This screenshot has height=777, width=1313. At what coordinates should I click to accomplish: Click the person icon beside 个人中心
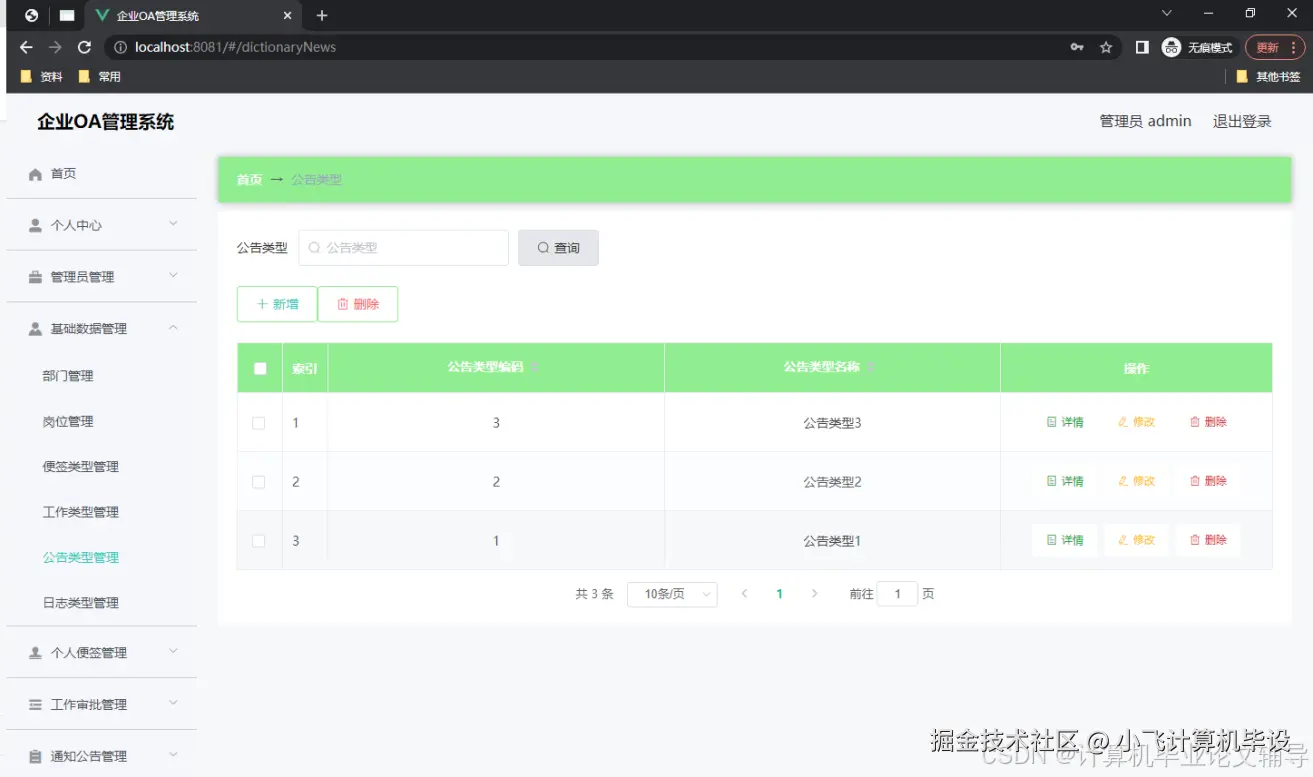coord(35,224)
